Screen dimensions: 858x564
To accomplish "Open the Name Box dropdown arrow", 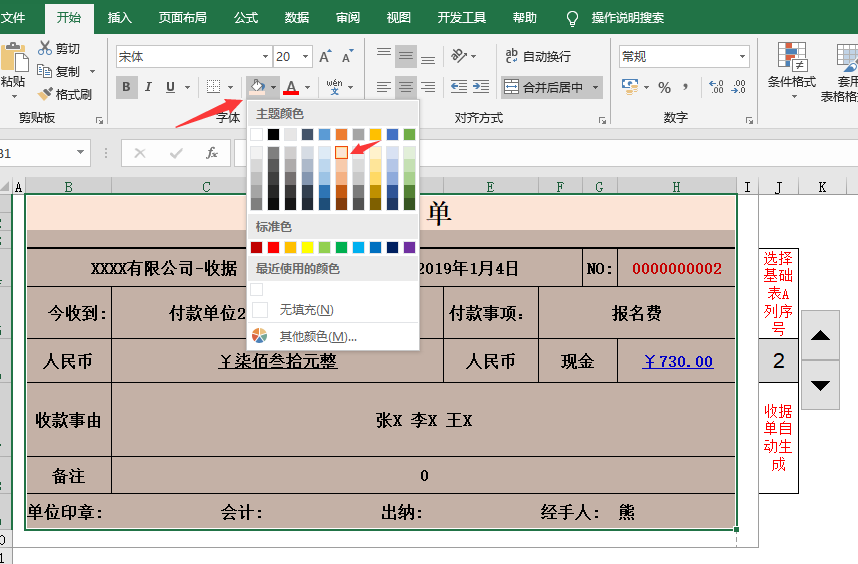I will pos(80,153).
